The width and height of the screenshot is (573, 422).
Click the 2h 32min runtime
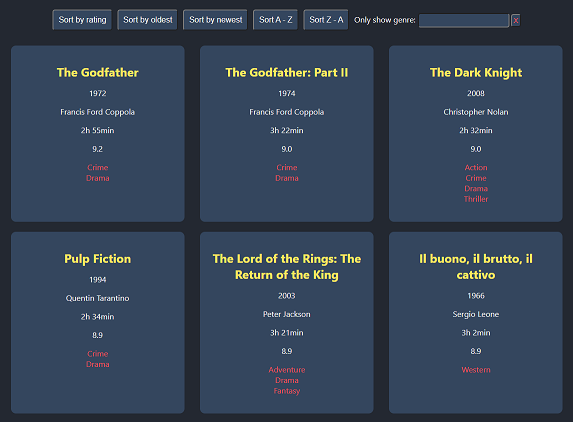[x=476, y=130]
